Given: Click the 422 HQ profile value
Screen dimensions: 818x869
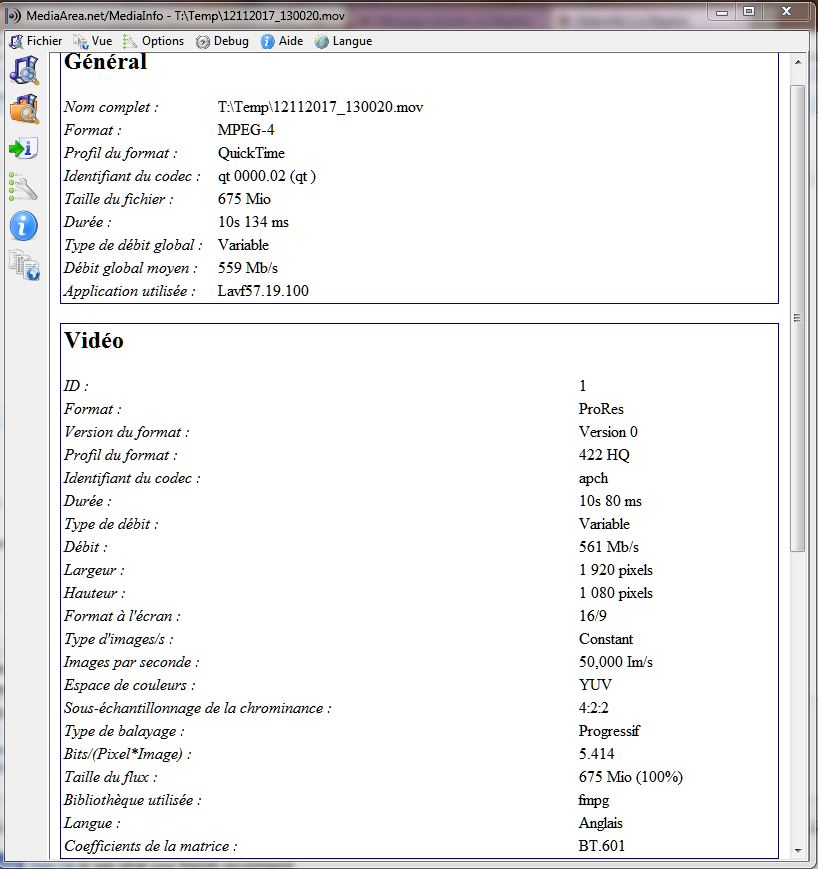Looking at the screenshot, I should tap(604, 455).
